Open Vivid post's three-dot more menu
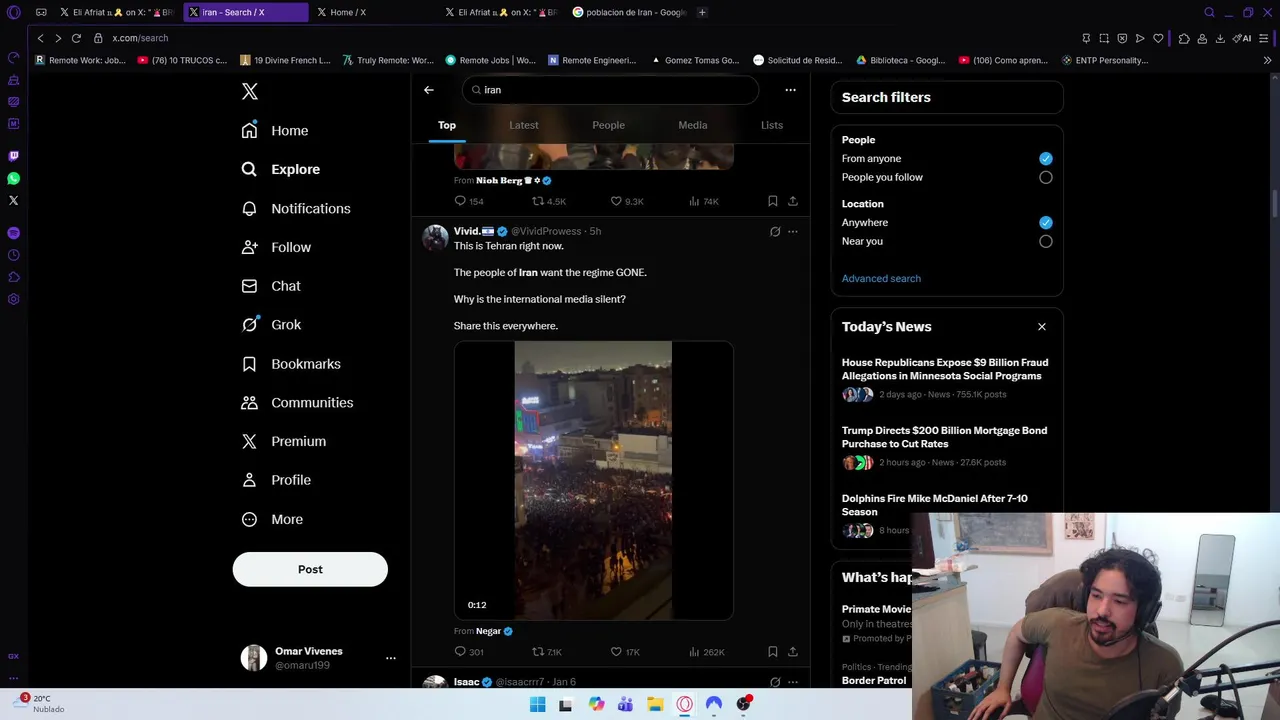 (793, 232)
